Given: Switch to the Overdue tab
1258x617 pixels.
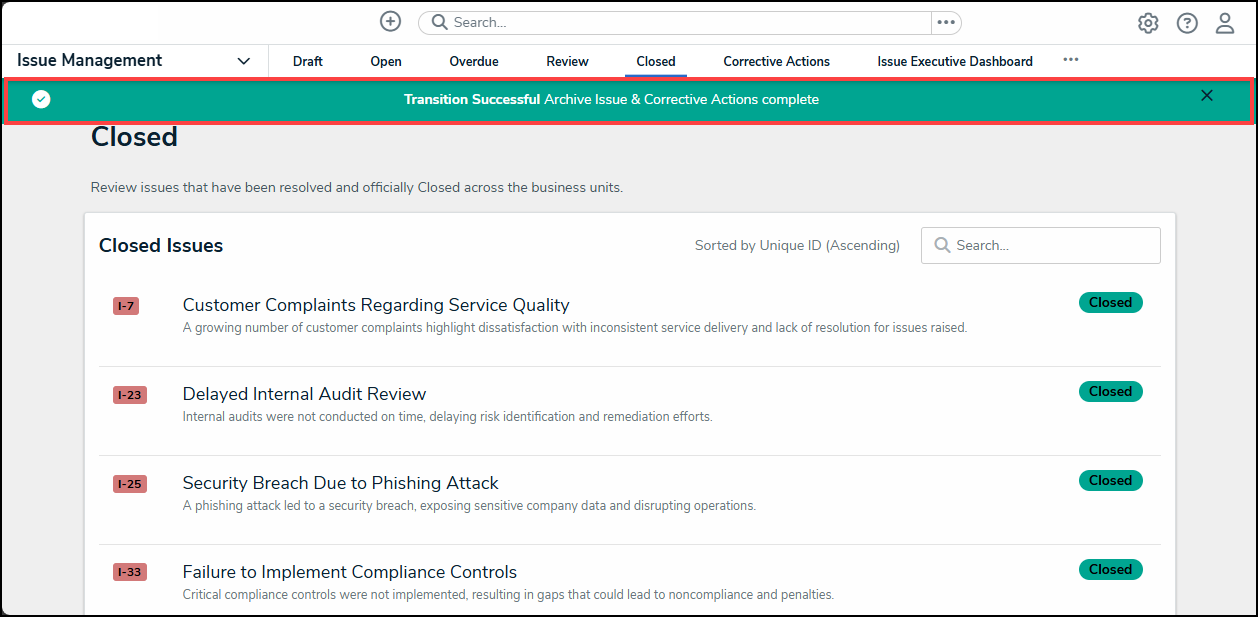Looking at the screenshot, I should [474, 62].
